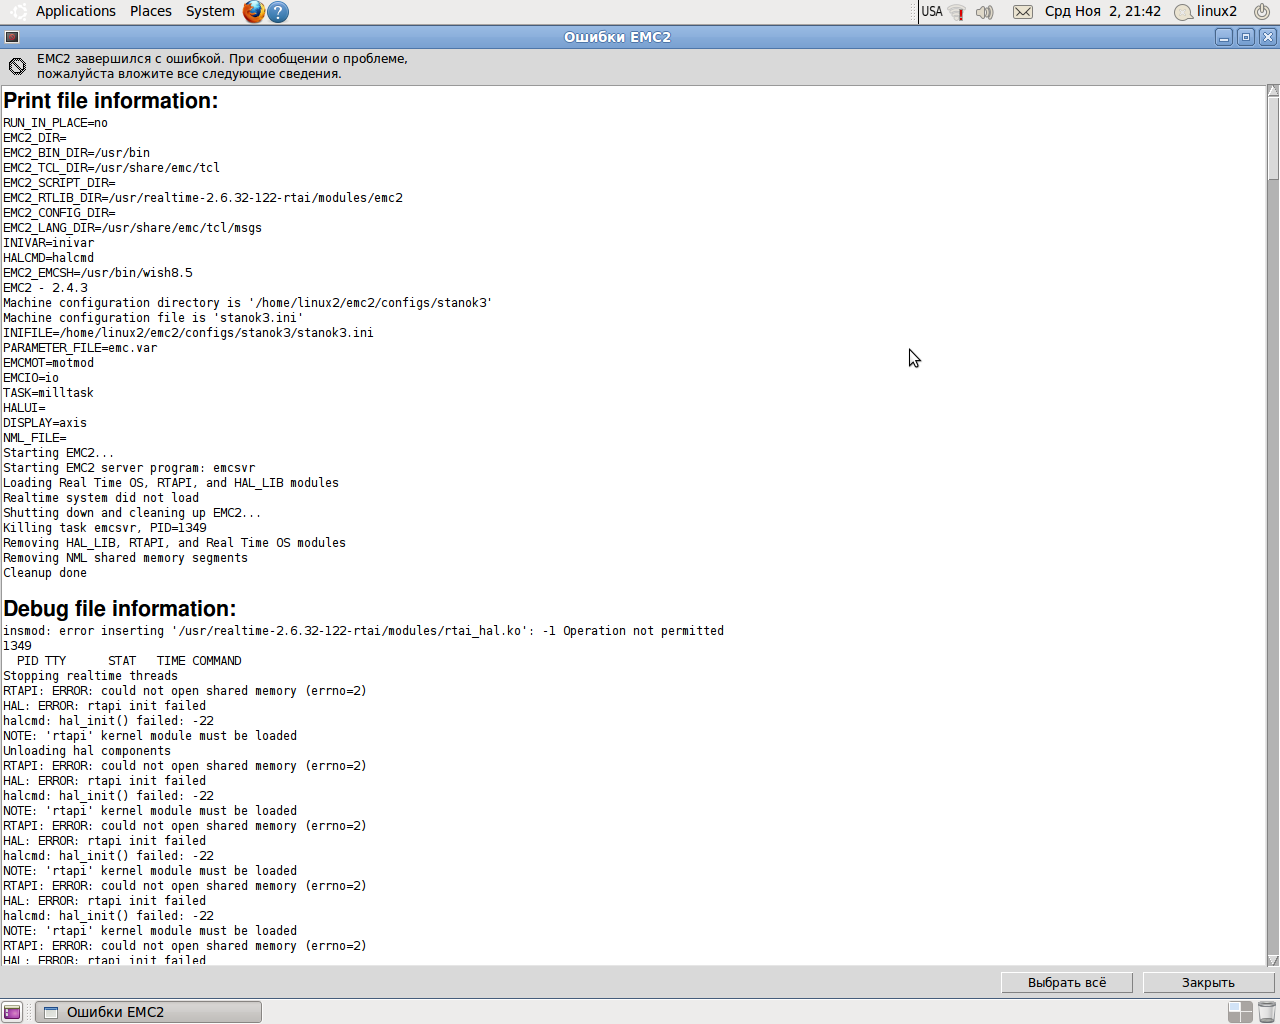The height and width of the screenshot is (1024, 1280).
Task: Click the line 'Starting EMC2...'
Action: point(59,453)
